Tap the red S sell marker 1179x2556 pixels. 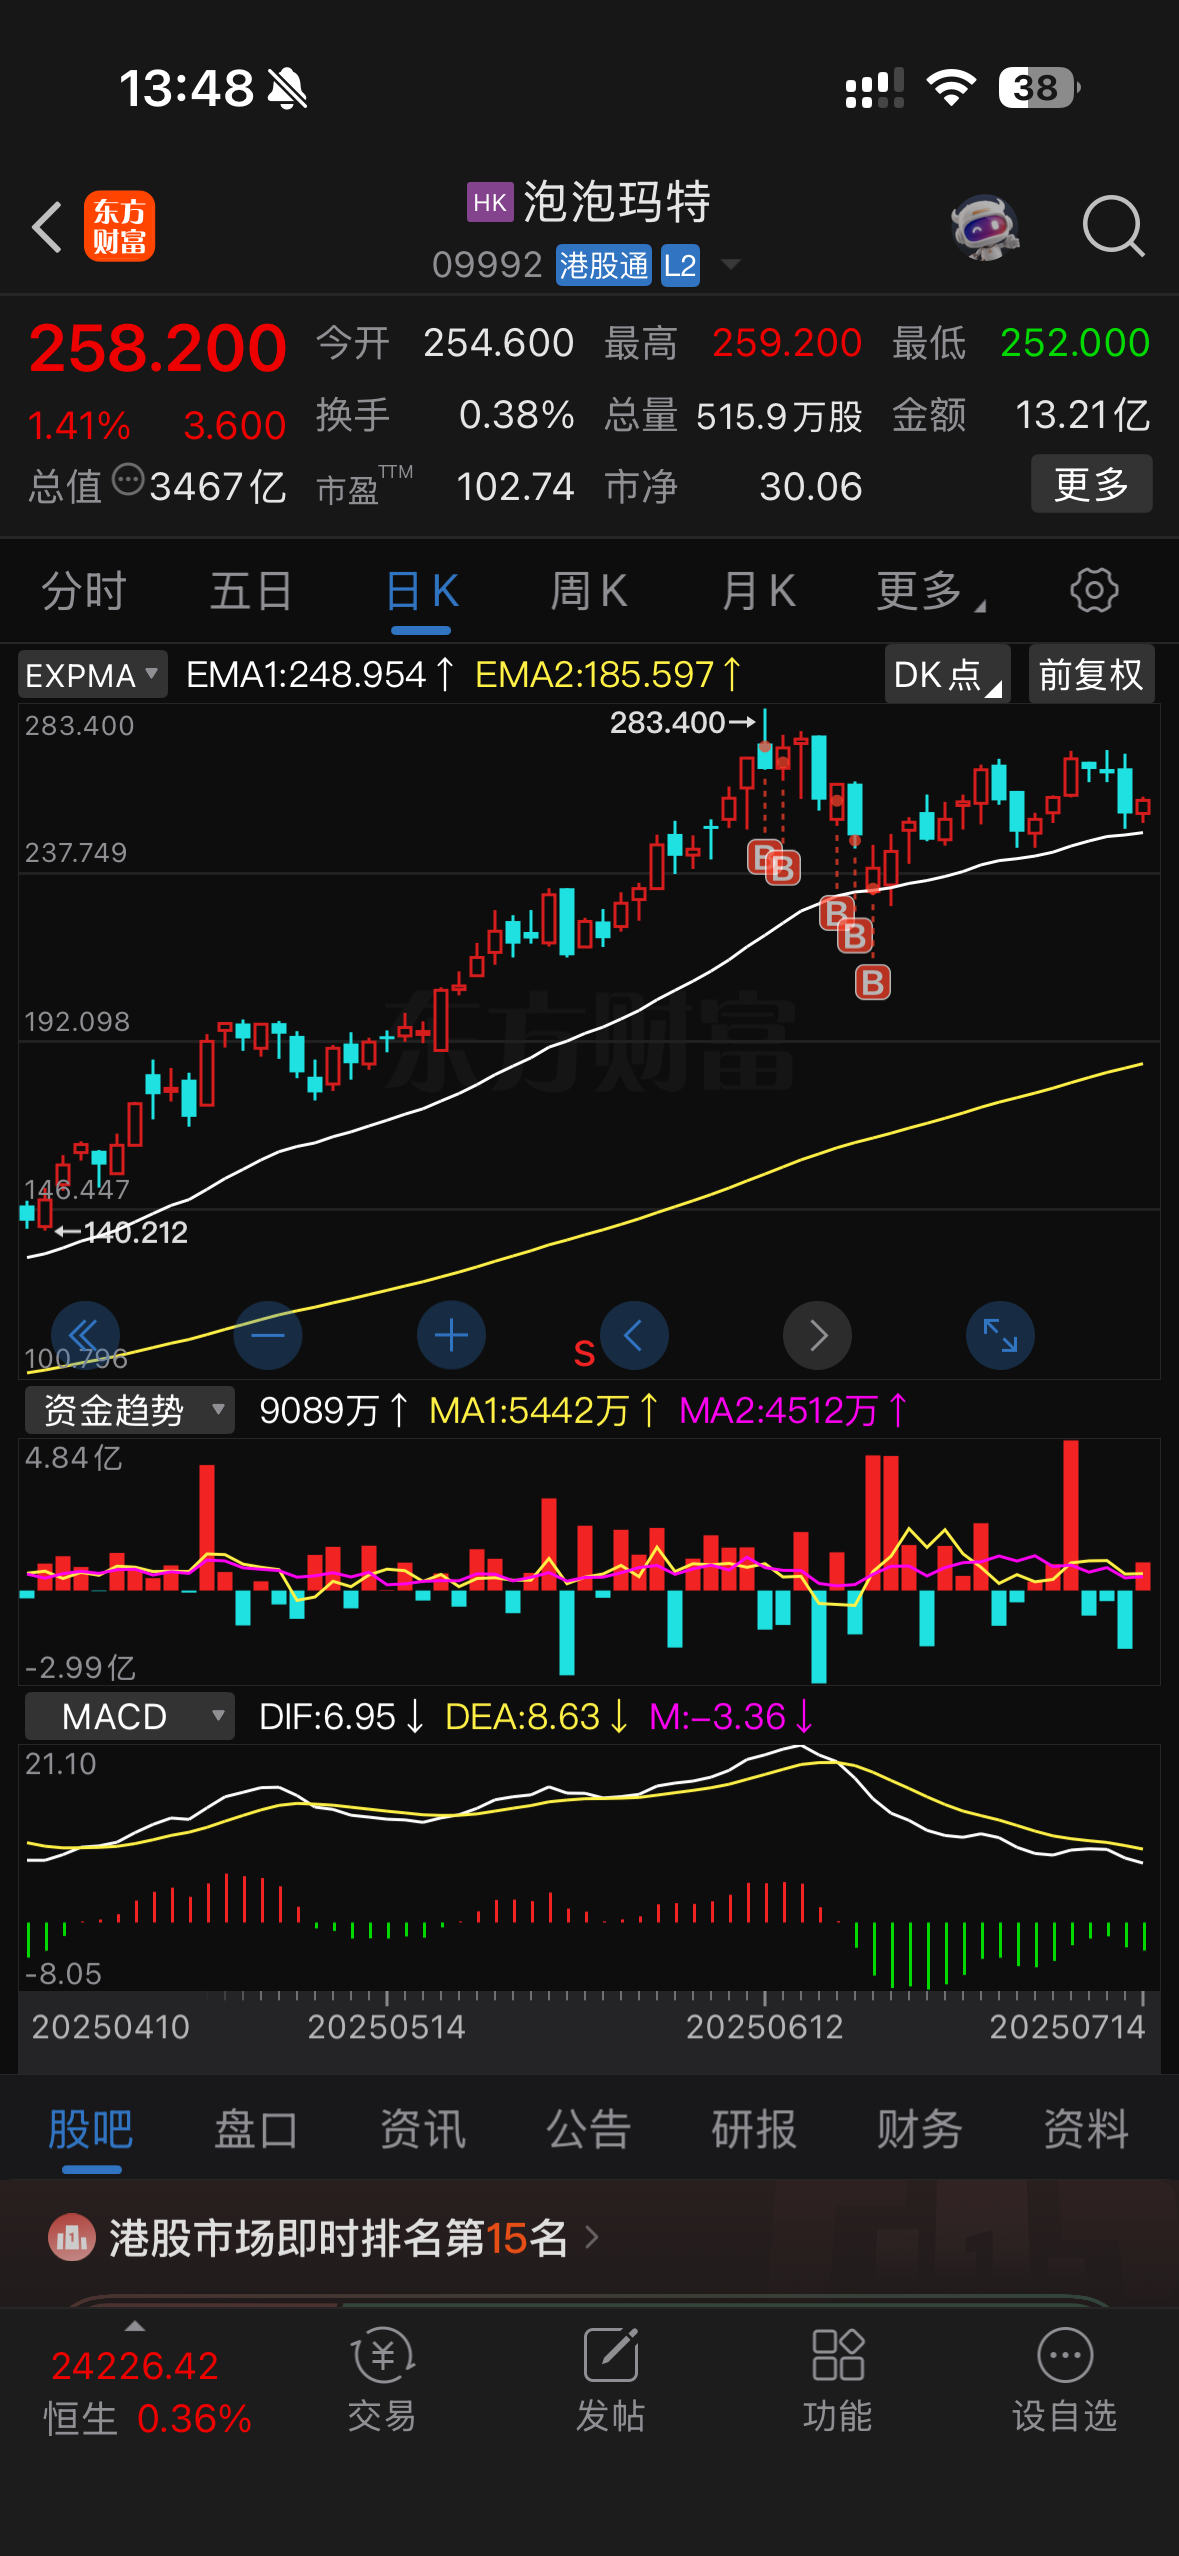point(584,1354)
